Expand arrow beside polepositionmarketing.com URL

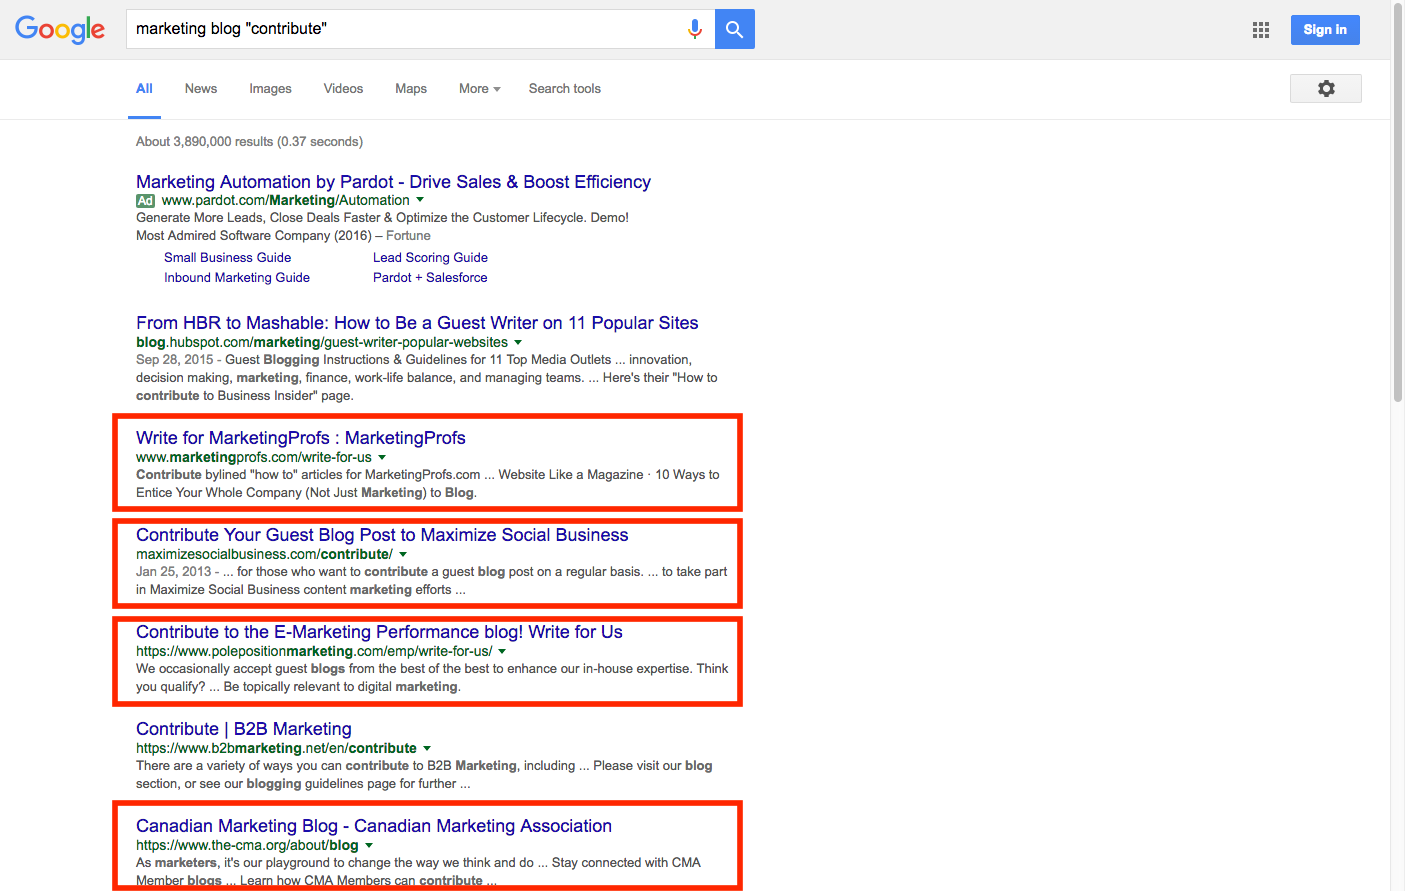502,651
